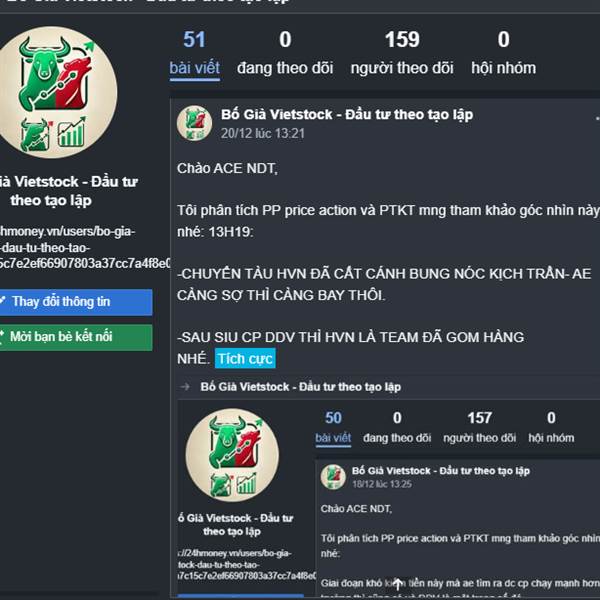Select the 159 người theo dõi tab
The height and width of the screenshot is (600, 600).
coord(402,54)
